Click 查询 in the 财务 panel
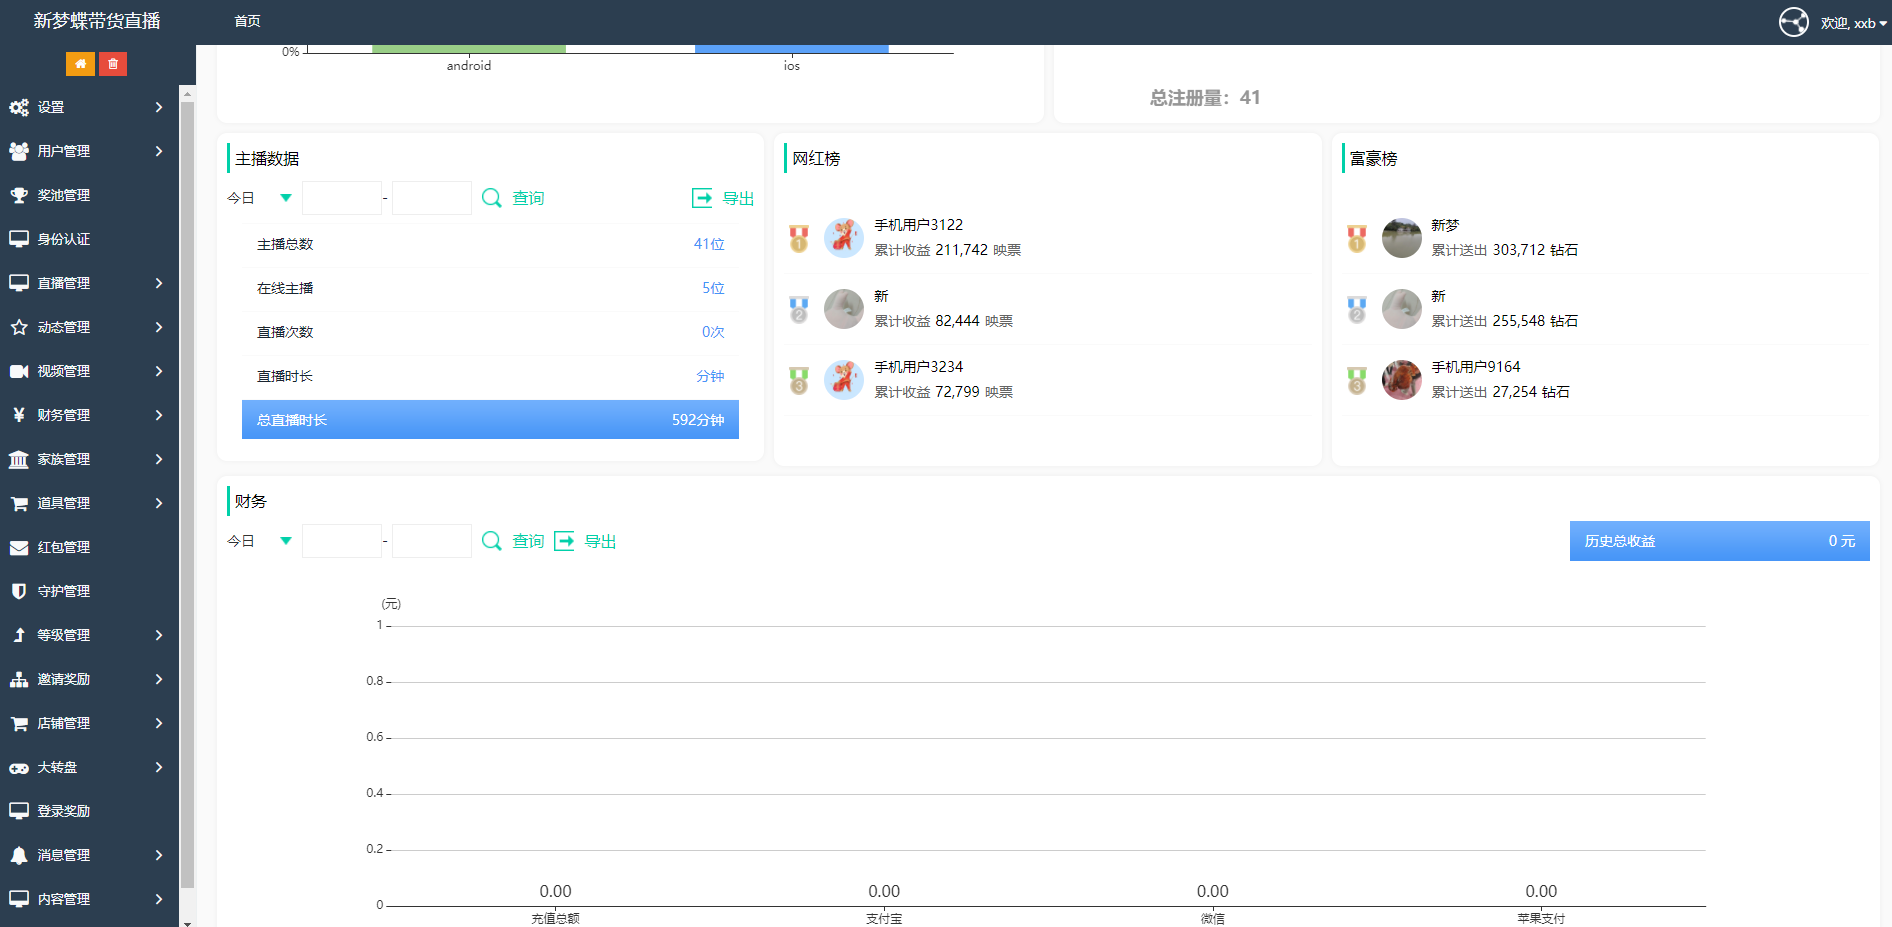Image resolution: width=1892 pixels, height=927 pixels. [x=528, y=541]
